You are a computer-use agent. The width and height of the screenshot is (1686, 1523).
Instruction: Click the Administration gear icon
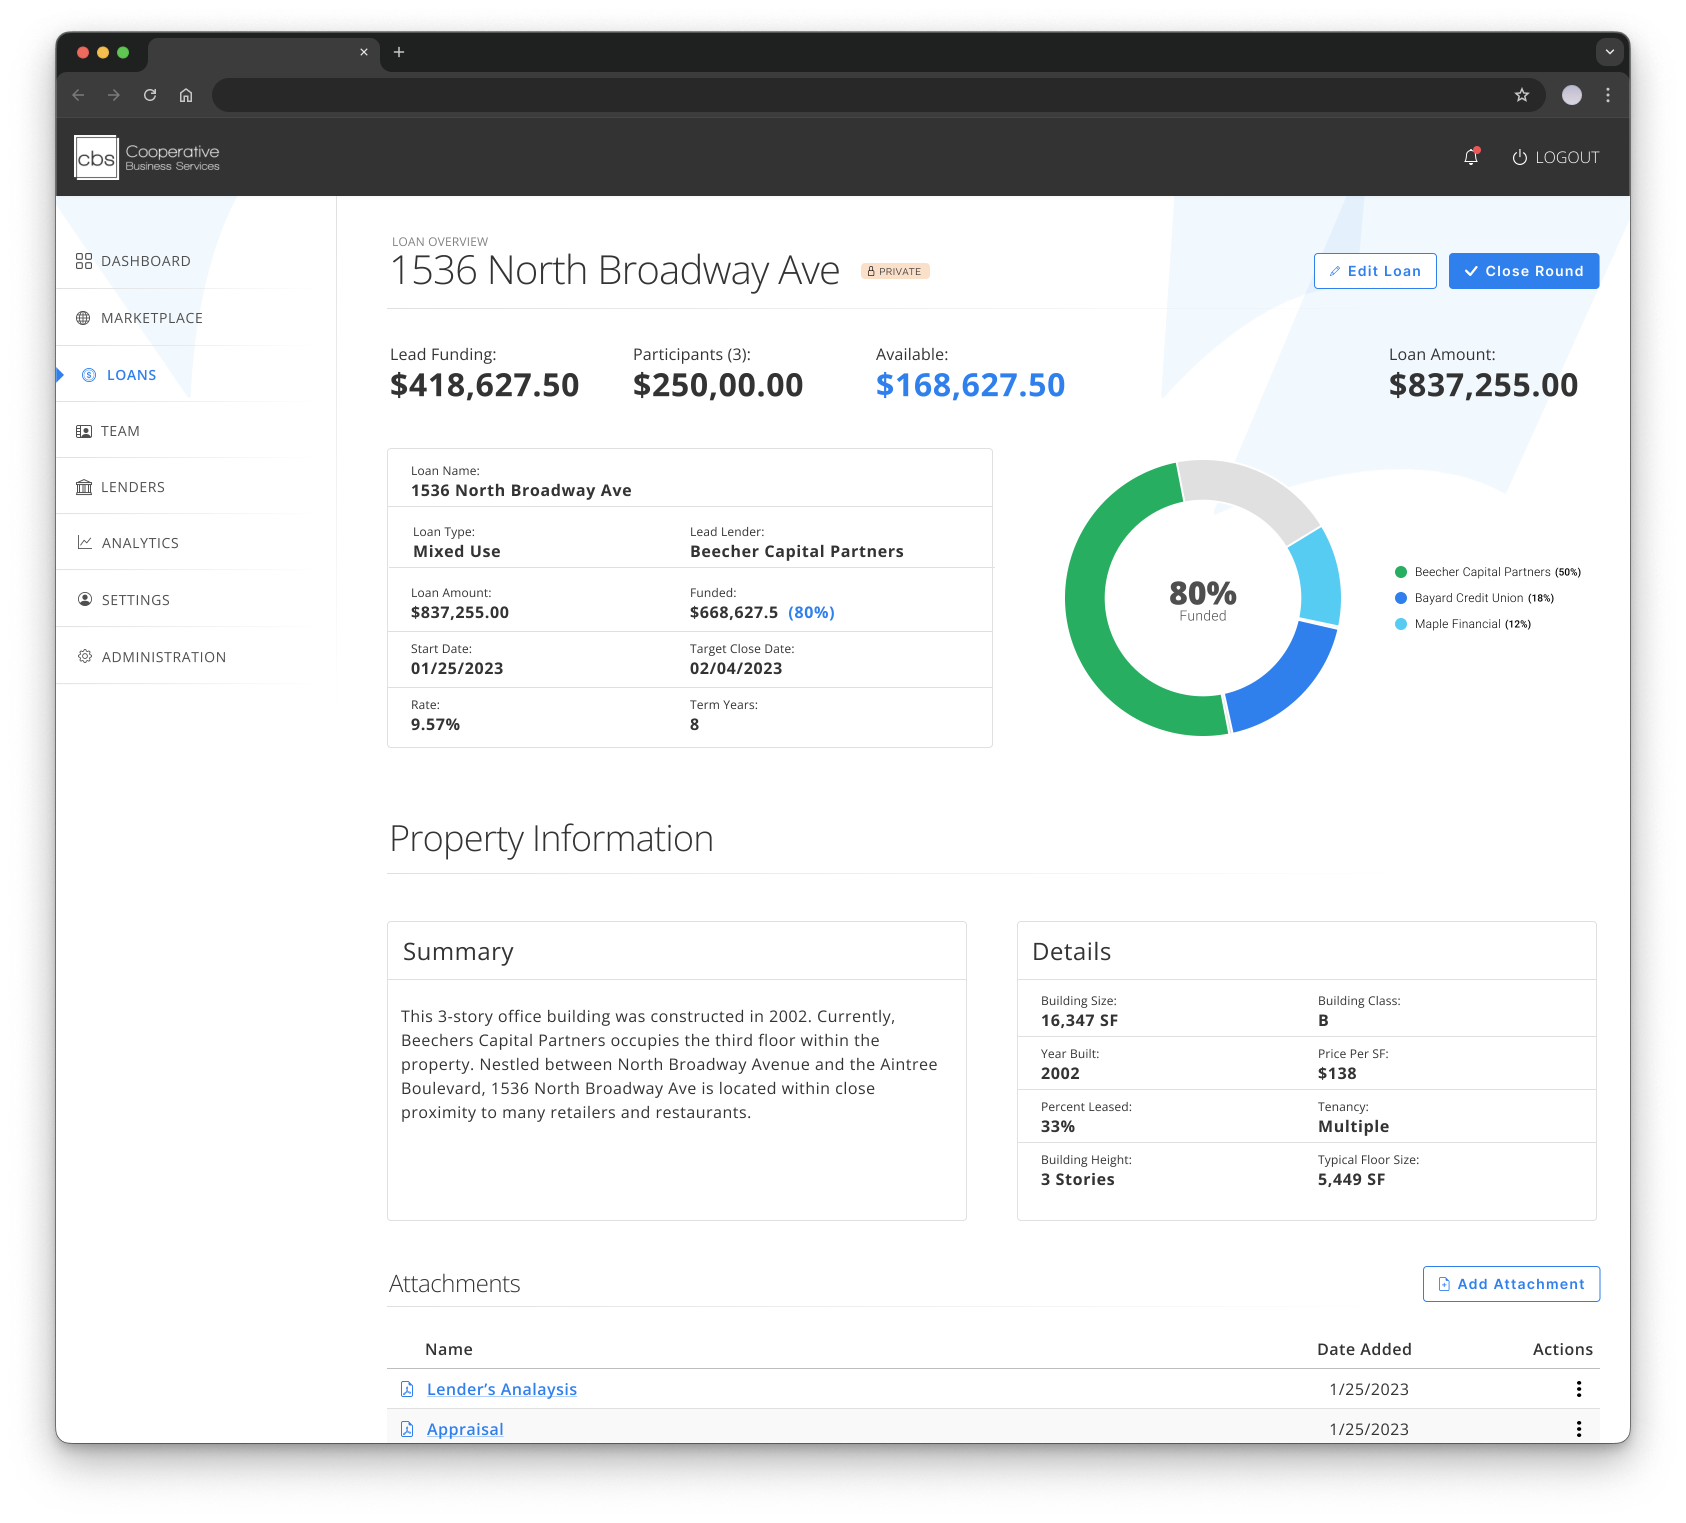tap(85, 656)
